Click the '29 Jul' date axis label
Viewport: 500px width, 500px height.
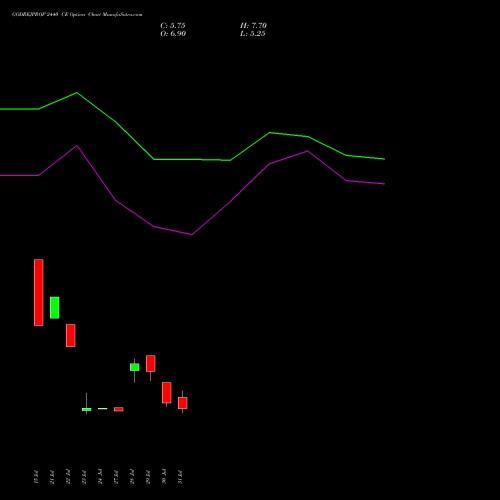pos(148,477)
